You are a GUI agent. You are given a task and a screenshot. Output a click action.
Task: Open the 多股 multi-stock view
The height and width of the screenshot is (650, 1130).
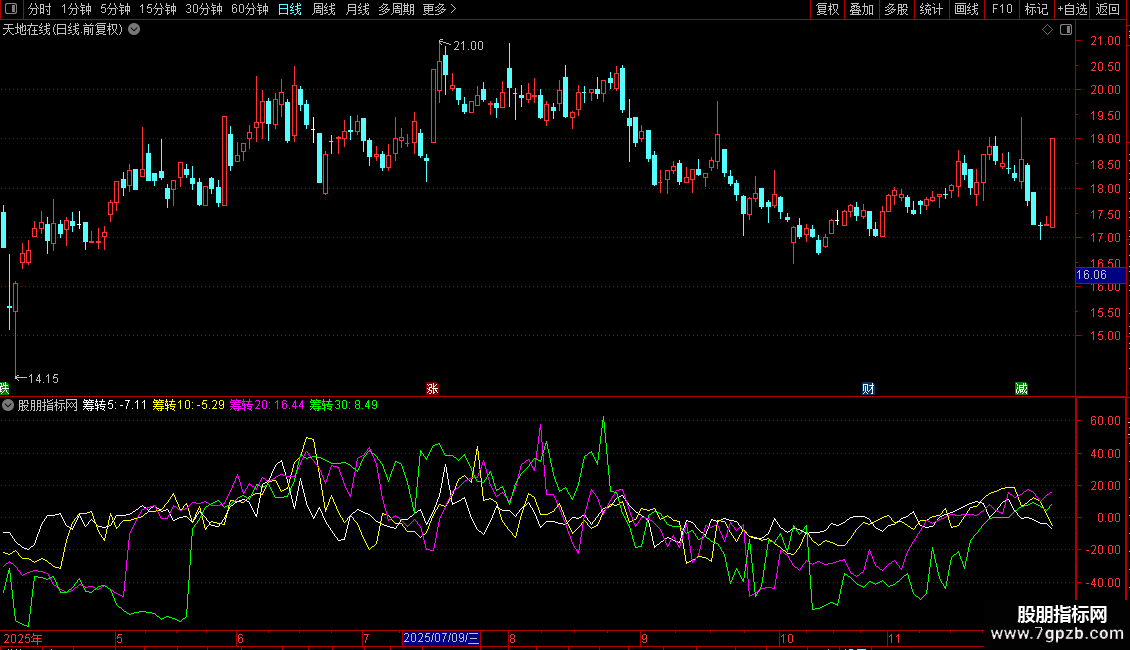pyautogui.click(x=897, y=9)
